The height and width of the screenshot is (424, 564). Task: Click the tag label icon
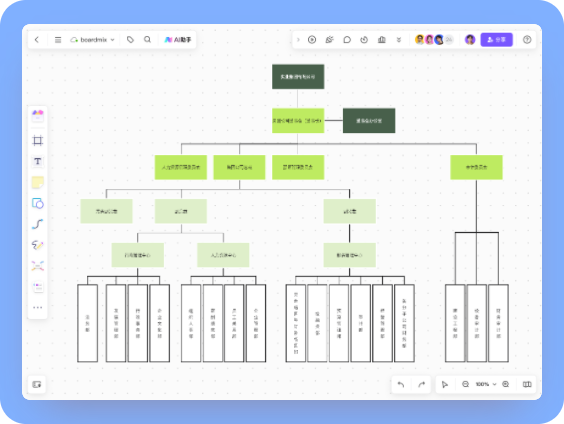tap(130, 40)
